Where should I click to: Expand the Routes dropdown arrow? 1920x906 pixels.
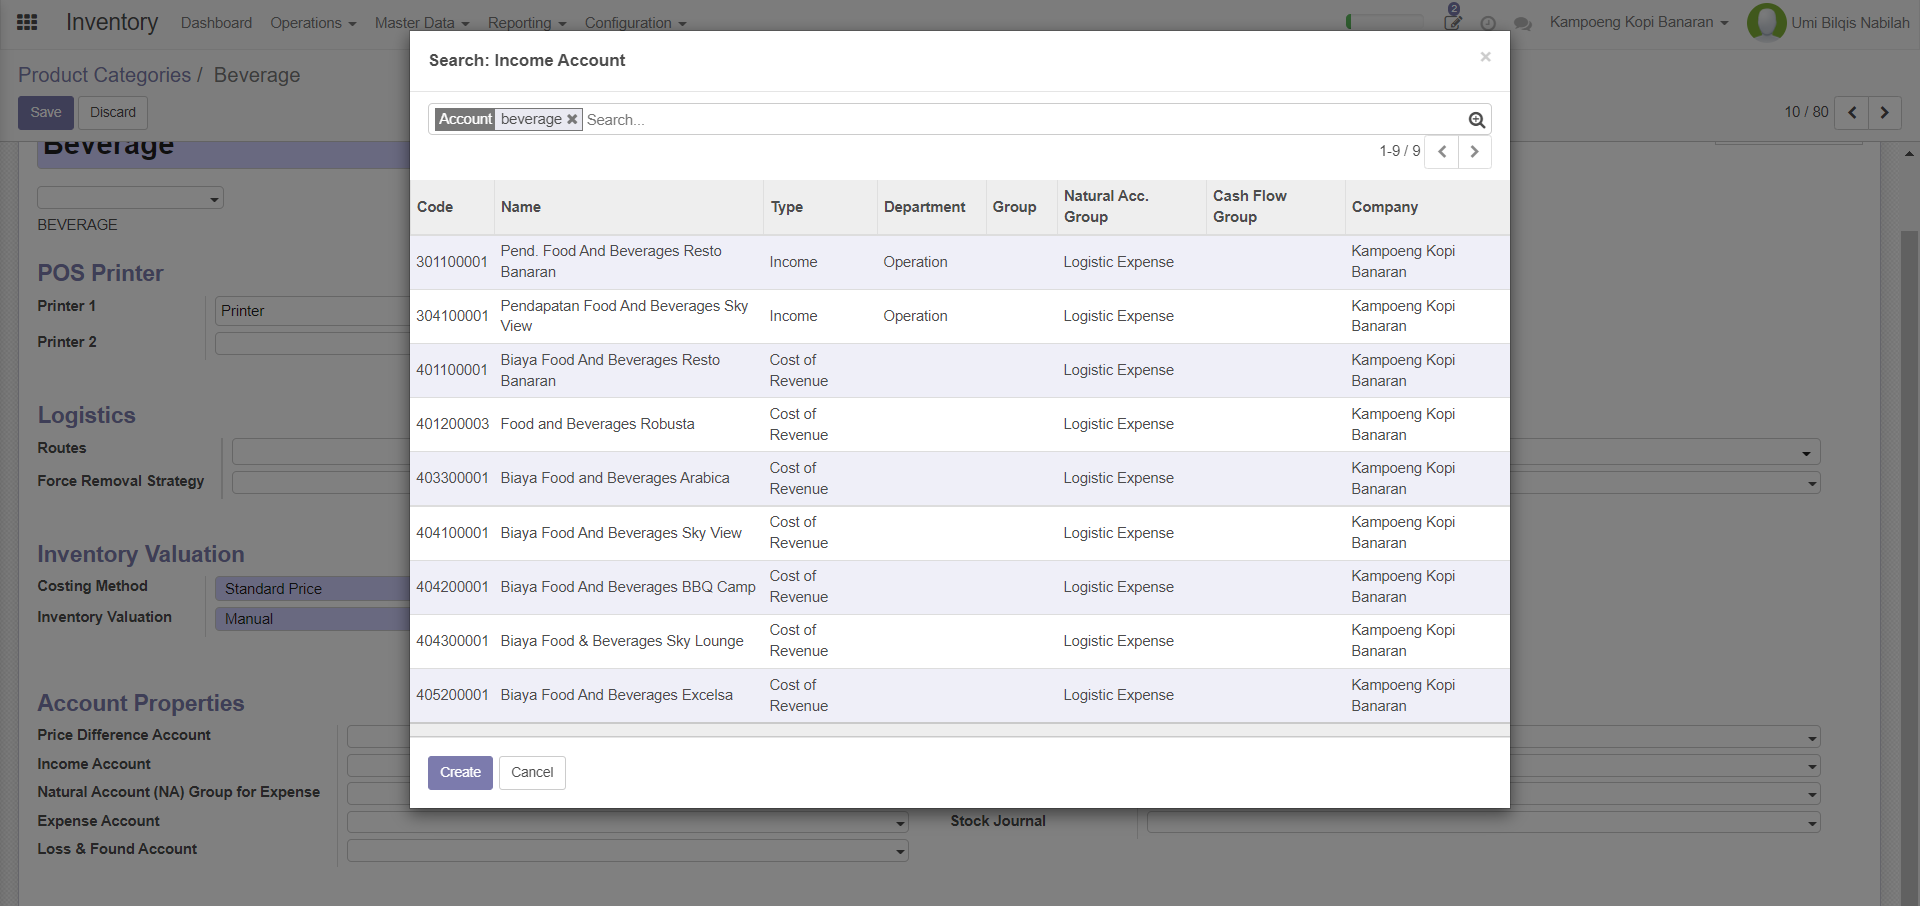pos(1806,453)
